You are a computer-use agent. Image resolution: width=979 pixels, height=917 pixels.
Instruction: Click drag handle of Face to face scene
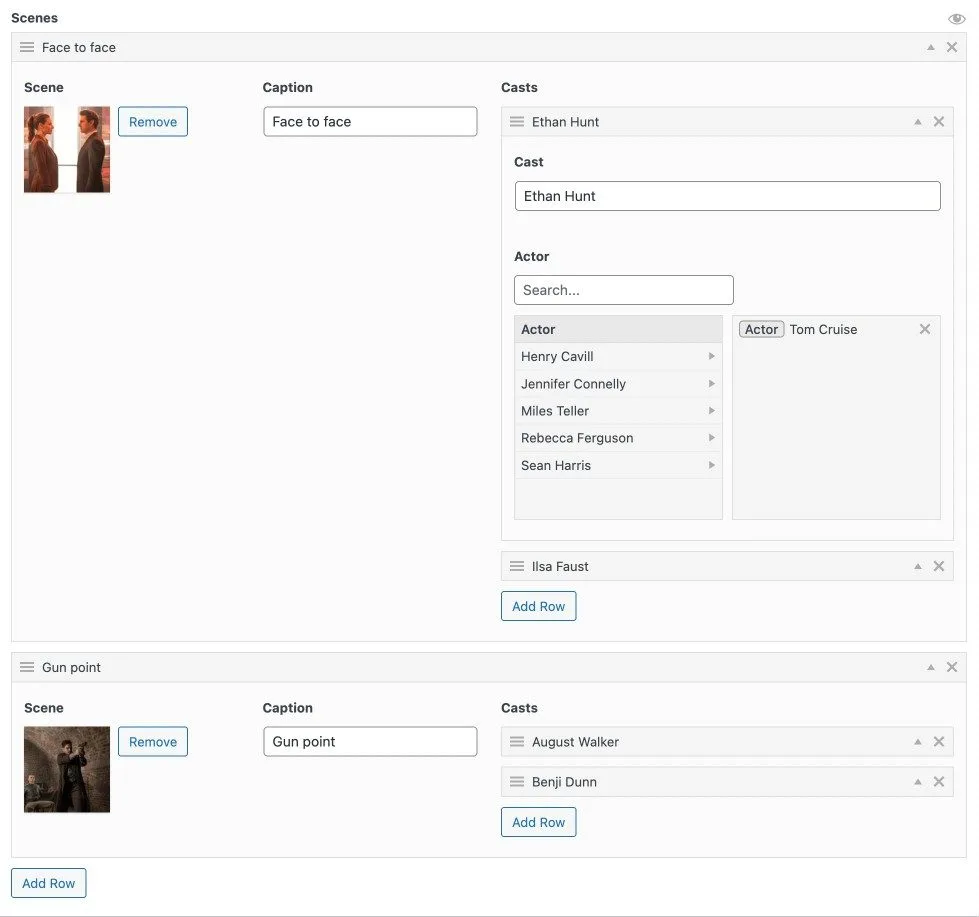(27, 47)
